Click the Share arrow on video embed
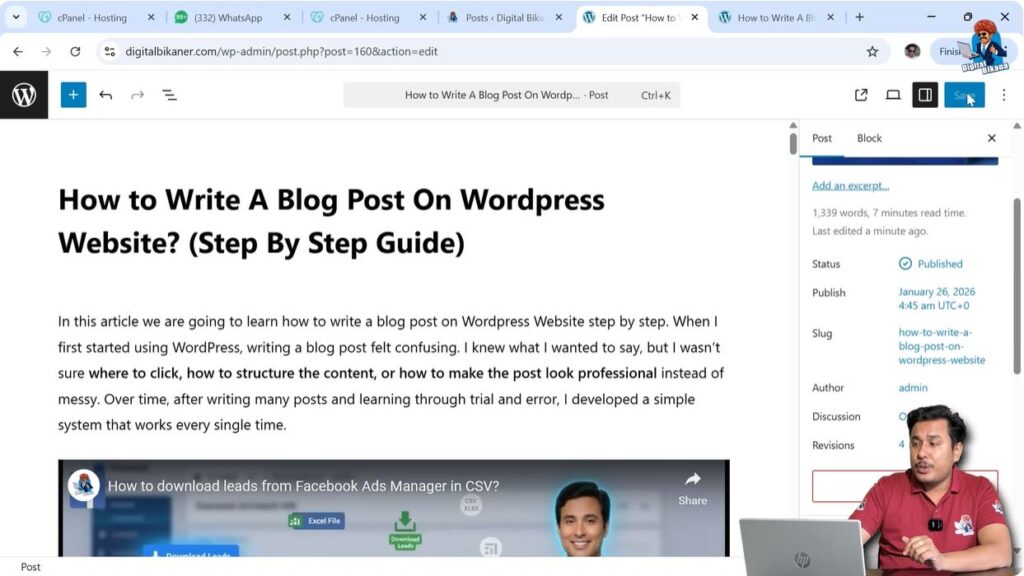Screen dimensions: 1024x576 [x=692, y=484]
